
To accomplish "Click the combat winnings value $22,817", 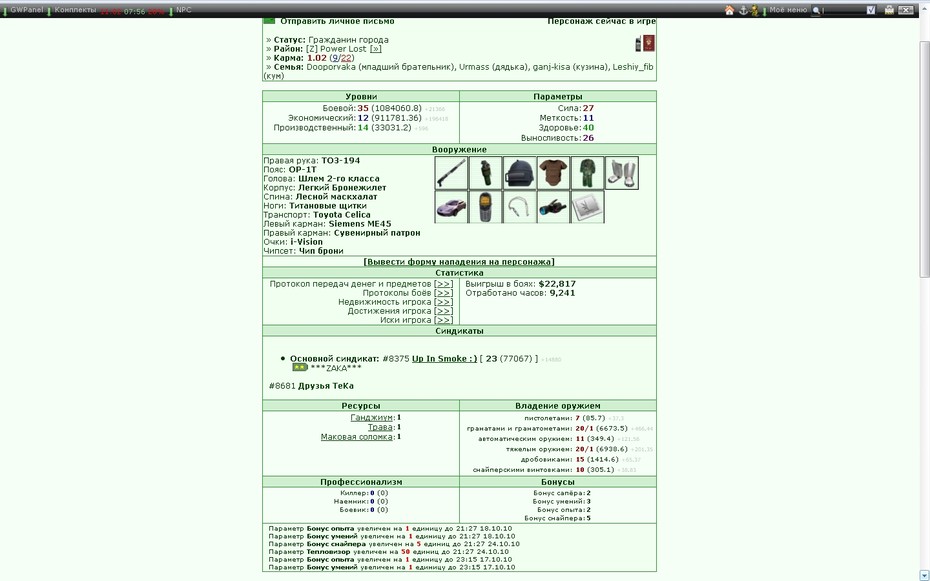I will 557,284.
